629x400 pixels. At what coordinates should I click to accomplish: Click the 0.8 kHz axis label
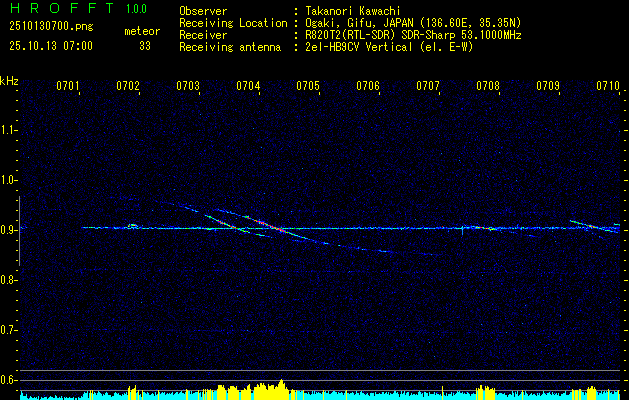(x=8, y=280)
